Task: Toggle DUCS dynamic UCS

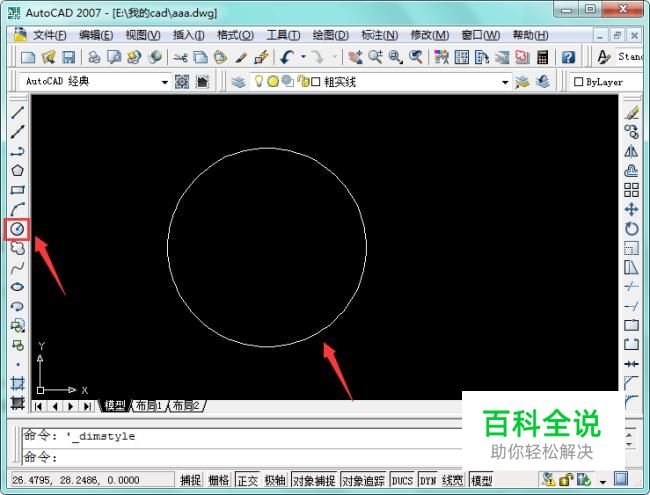Action: click(x=402, y=480)
